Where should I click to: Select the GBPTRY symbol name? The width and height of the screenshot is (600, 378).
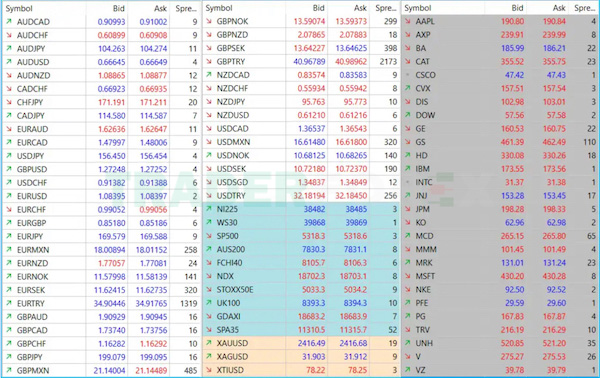[x=231, y=62]
